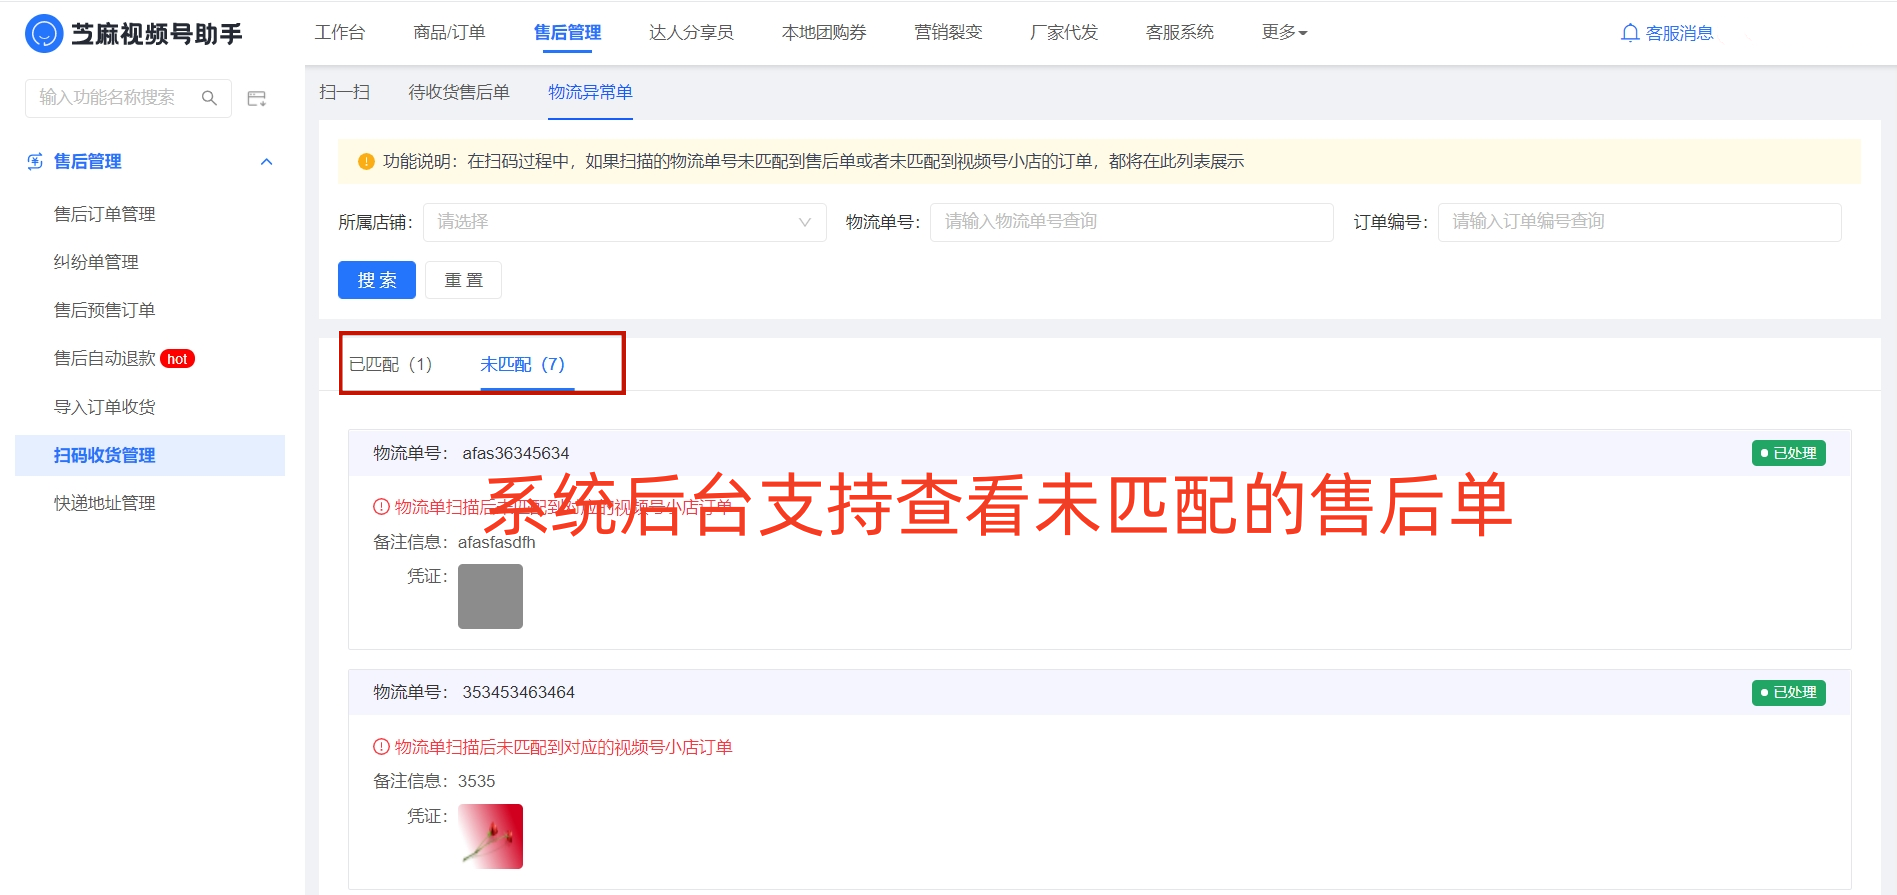Click the 已处理 tag on 353453463464 card
Image resolution: width=1897 pixels, height=895 pixels.
(1788, 692)
